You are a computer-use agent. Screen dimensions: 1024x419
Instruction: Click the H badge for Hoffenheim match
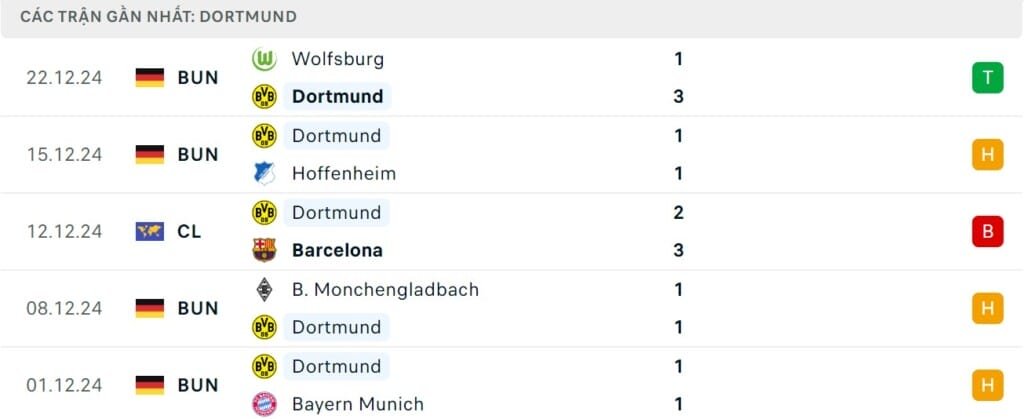[987, 155]
